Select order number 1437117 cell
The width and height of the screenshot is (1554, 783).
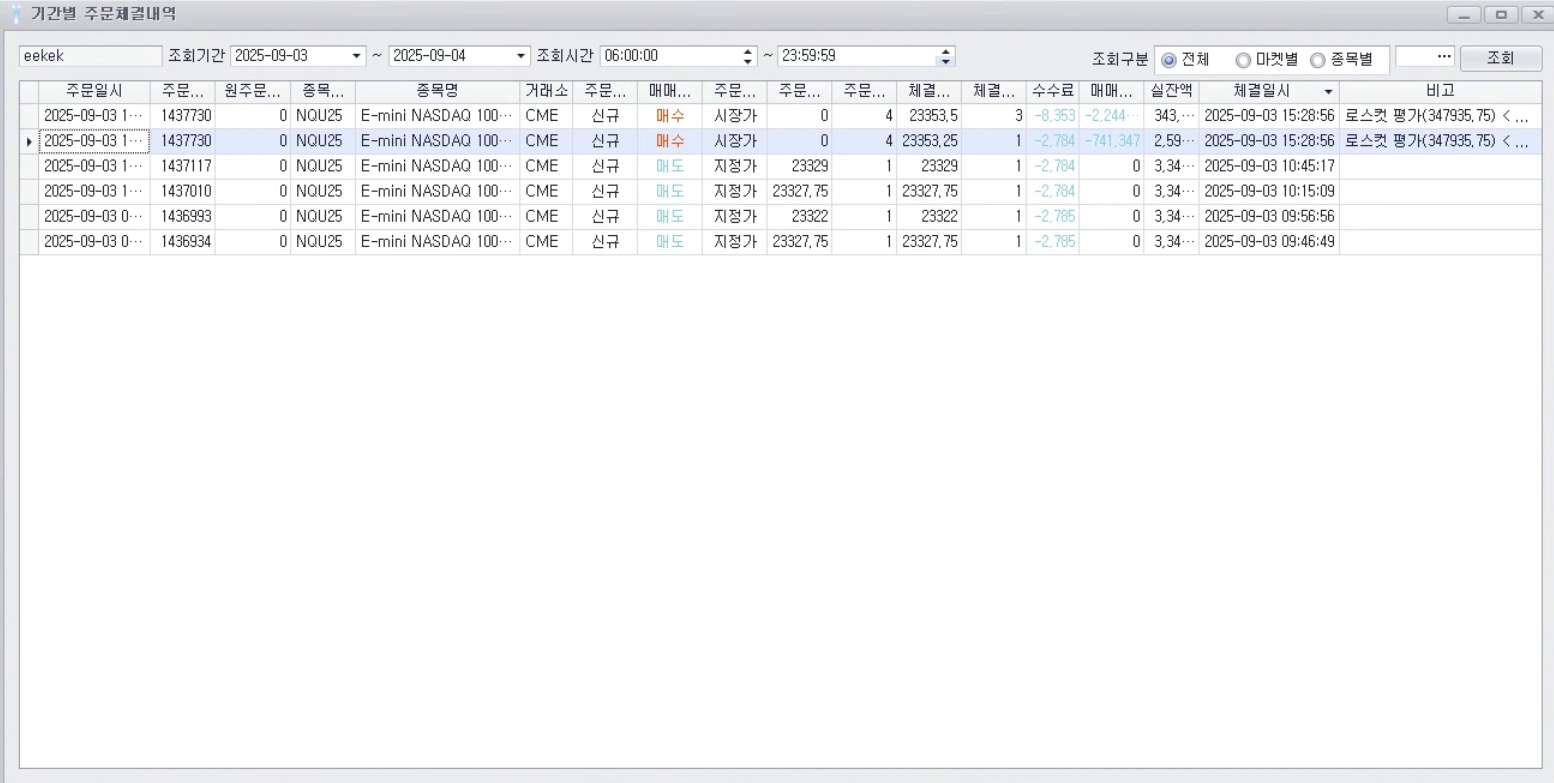pyautogui.click(x=182, y=166)
